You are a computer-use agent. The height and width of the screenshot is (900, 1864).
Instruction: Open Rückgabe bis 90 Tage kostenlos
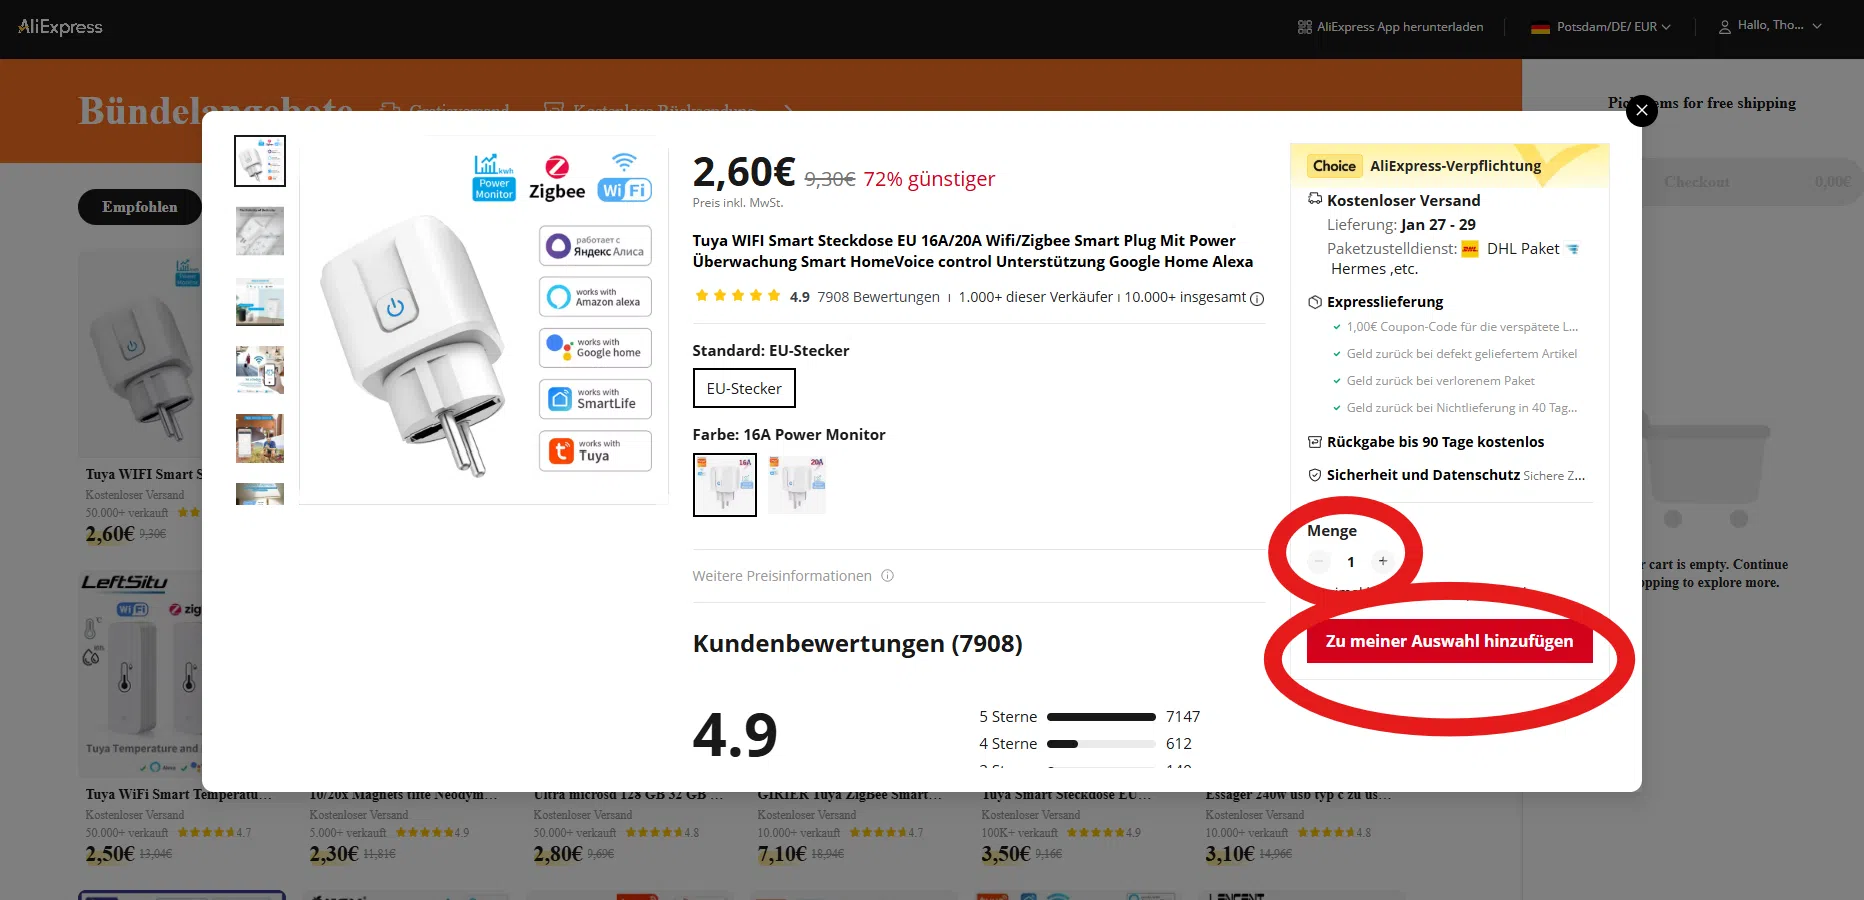coord(1435,442)
